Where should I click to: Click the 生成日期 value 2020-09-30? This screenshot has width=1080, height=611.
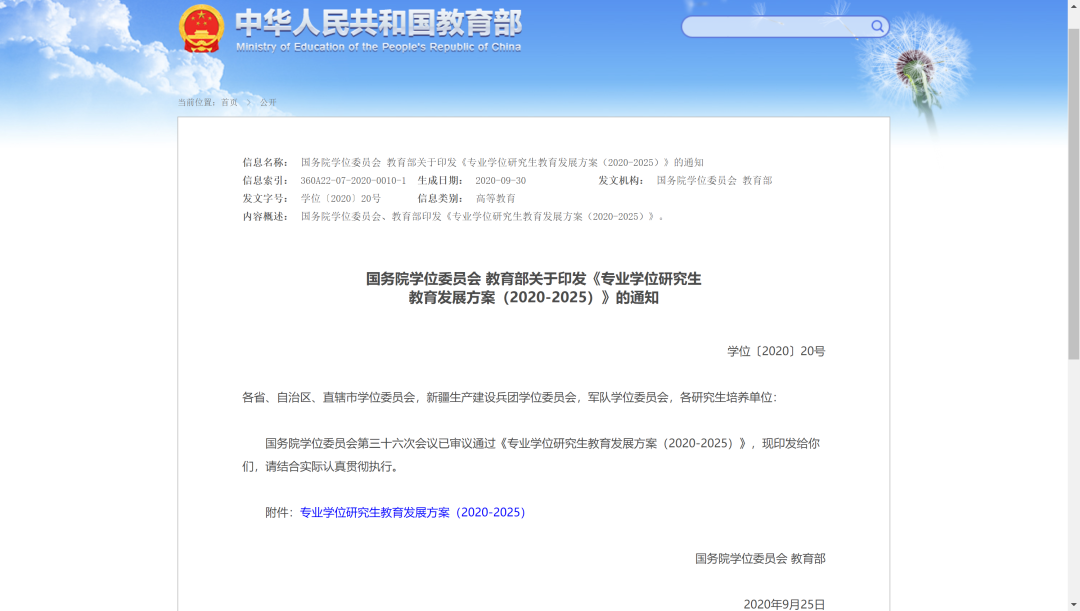point(500,181)
